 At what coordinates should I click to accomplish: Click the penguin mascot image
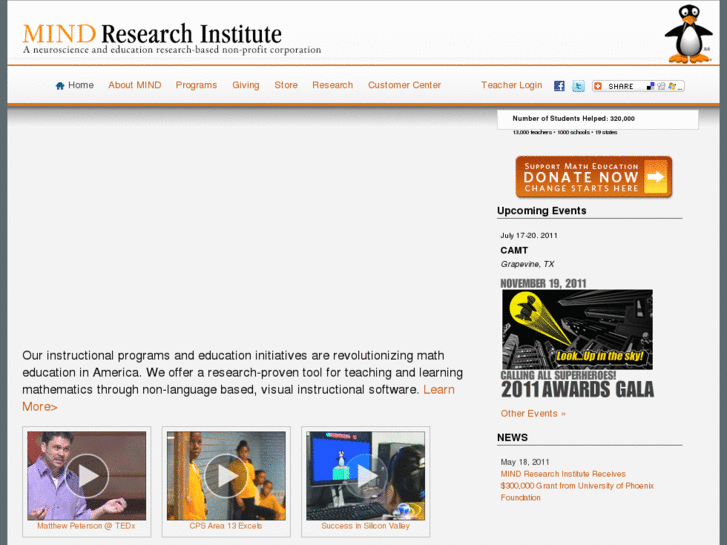coord(689,34)
